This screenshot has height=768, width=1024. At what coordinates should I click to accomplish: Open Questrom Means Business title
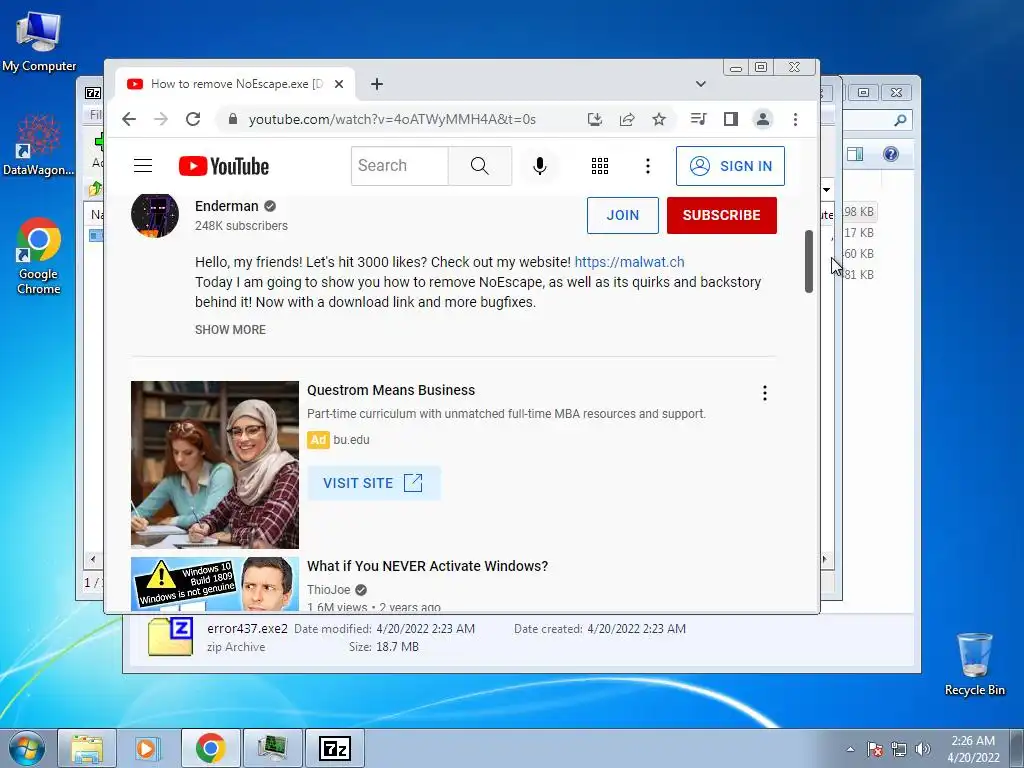coord(391,390)
